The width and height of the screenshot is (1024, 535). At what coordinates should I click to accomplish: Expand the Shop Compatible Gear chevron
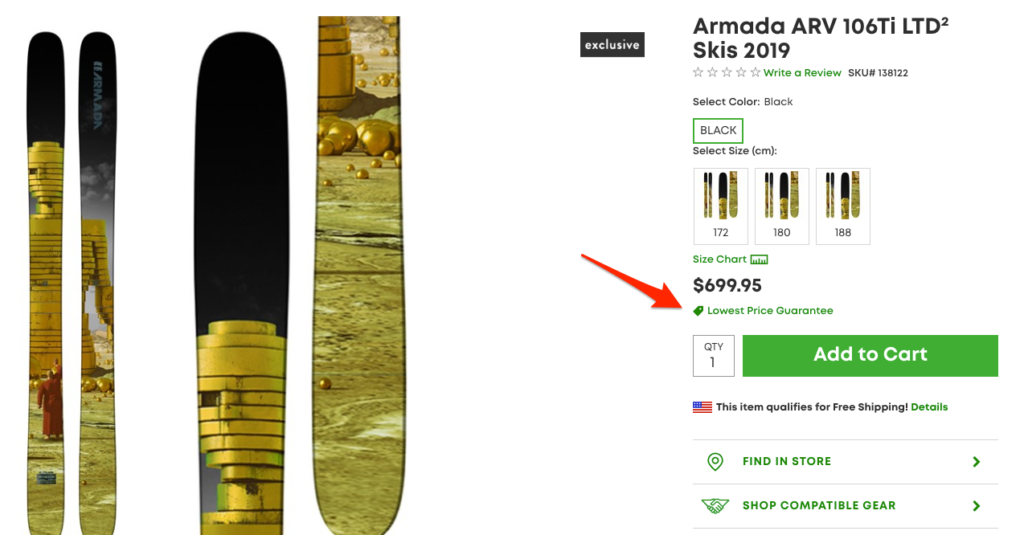click(976, 506)
